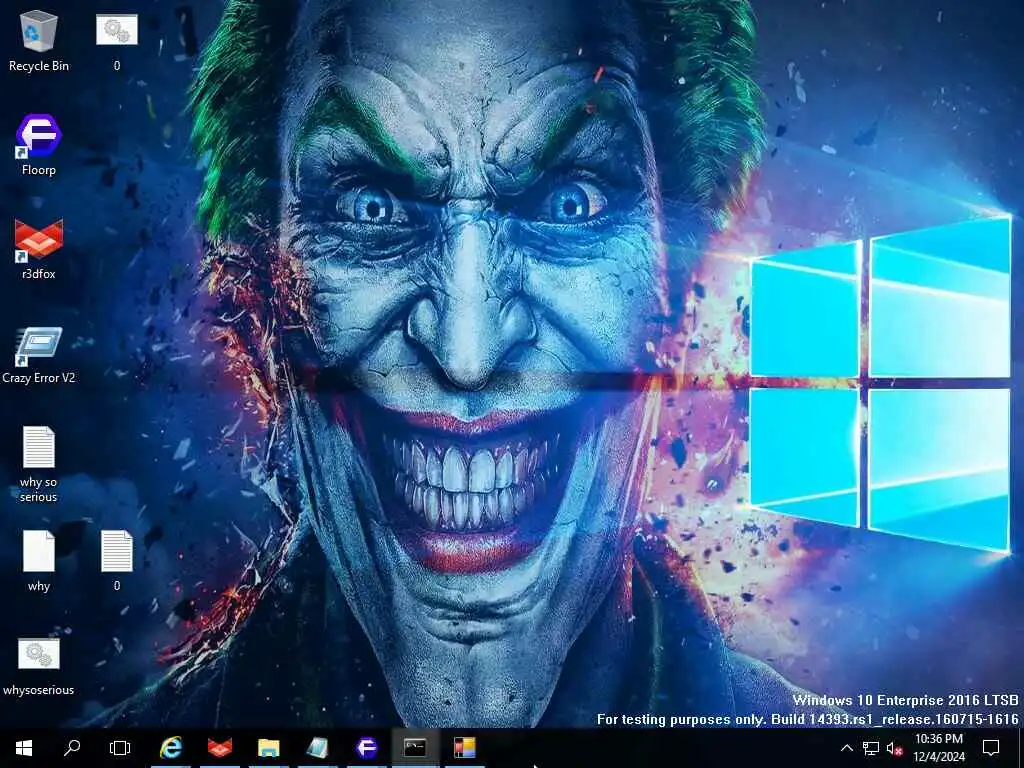The width and height of the screenshot is (1024, 768).
Task: Open the Windows Start menu
Action: click(24, 748)
